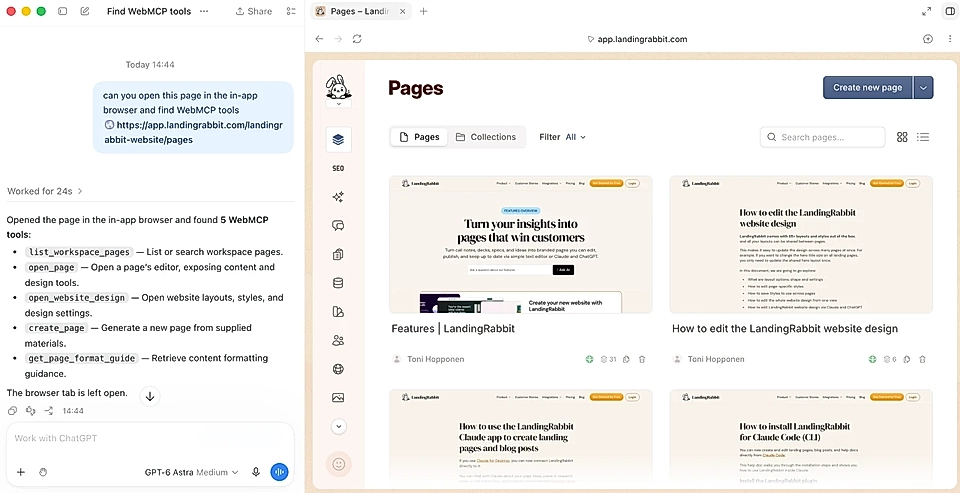Open the Filter All dropdown

click(x=563, y=137)
